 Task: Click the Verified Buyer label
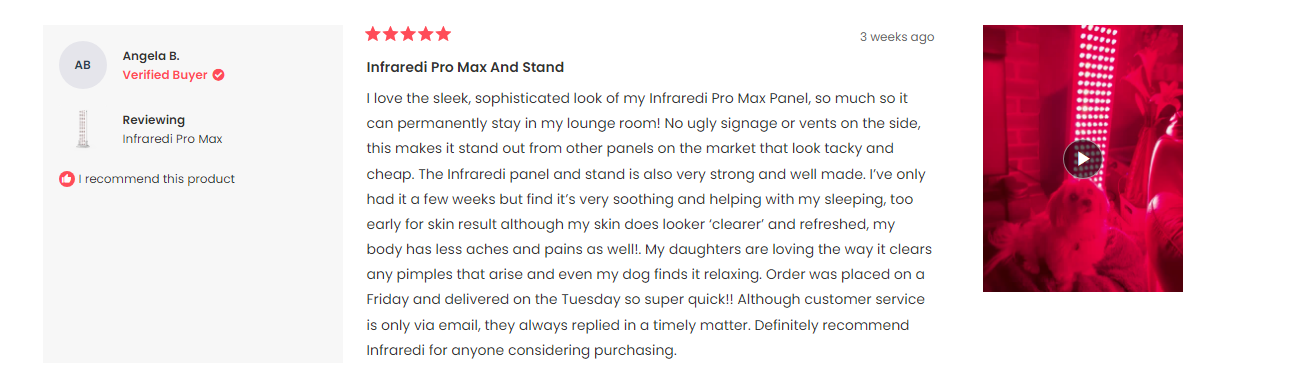[x=165, y=75]
